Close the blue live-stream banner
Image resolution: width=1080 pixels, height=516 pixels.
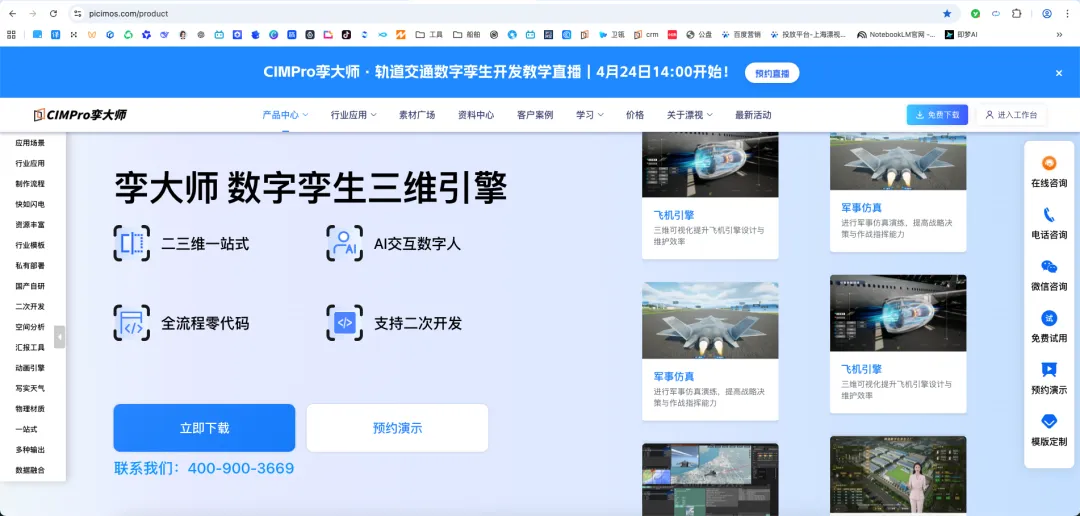(x=1059, y=73)
